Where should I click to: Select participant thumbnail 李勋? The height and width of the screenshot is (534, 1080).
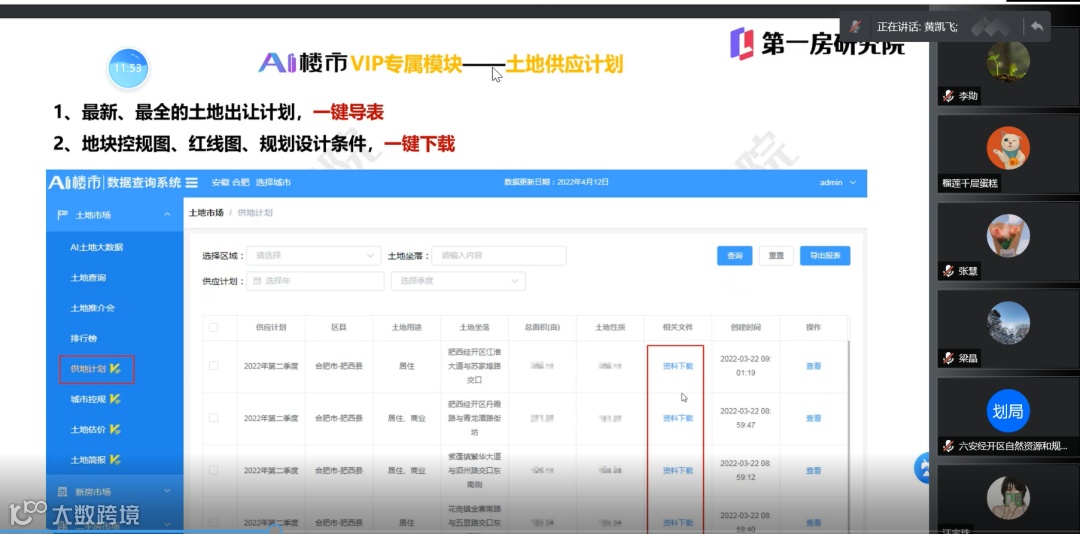click(x=1008, y=68)
